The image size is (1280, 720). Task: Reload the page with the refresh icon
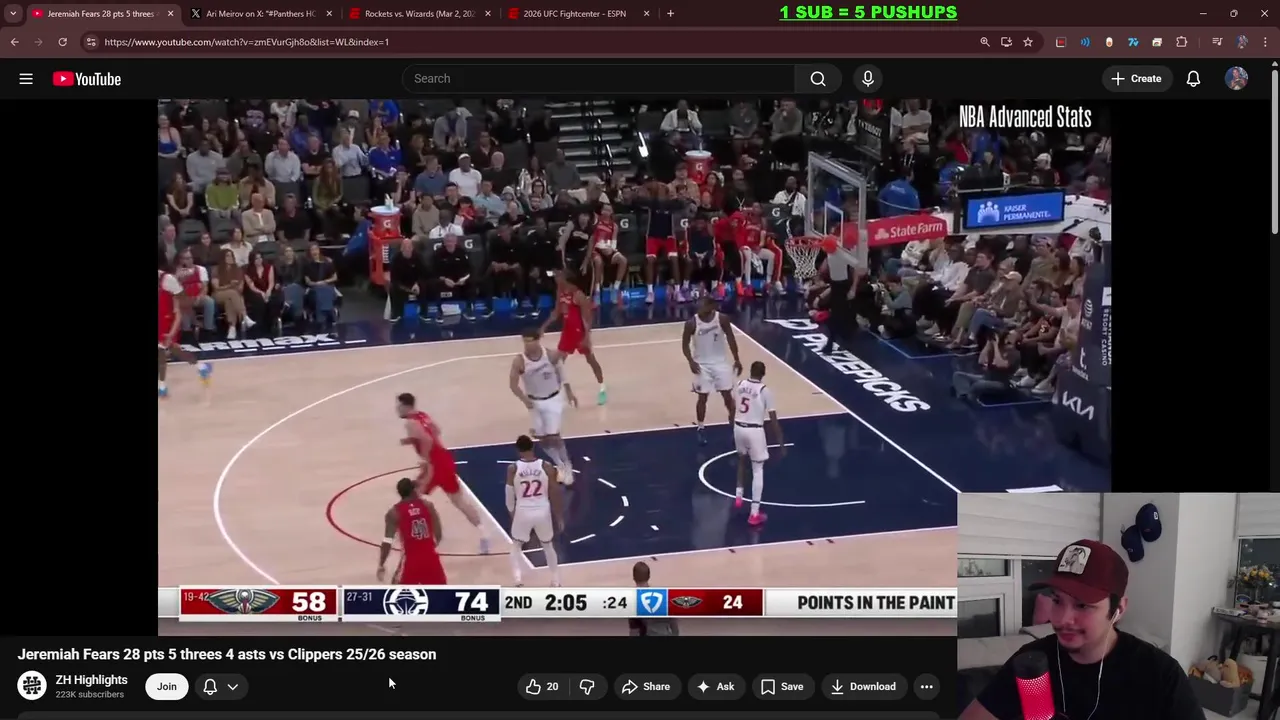(62, 42)
